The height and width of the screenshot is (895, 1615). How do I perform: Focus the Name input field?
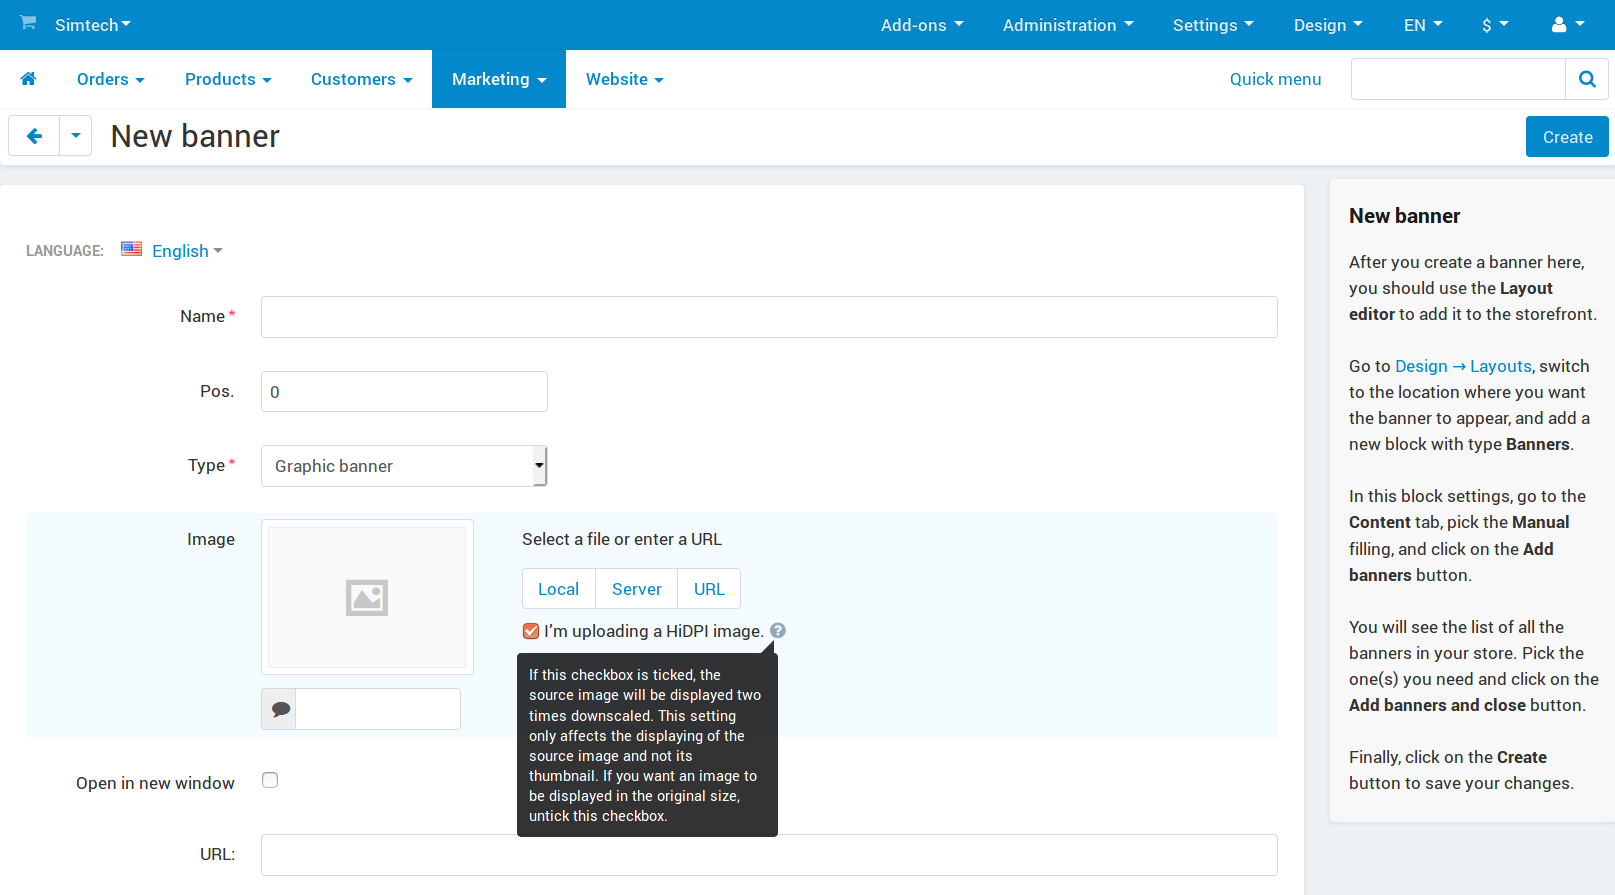769,317
